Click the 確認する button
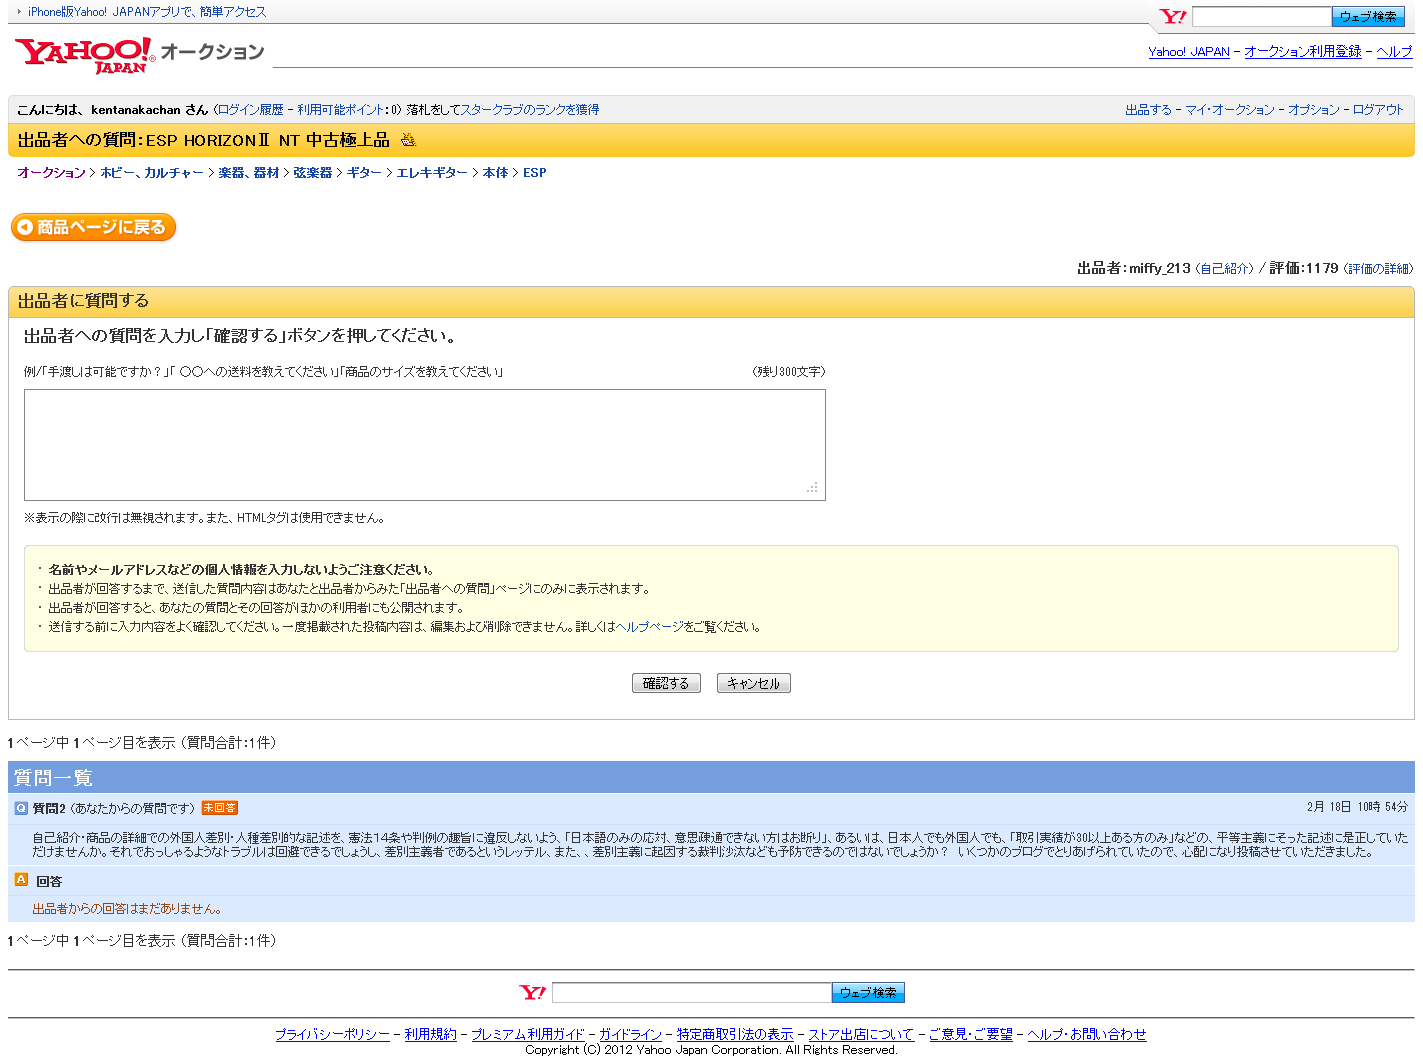This screenshot has height=1056, width=1423. pyautogui.click(x=666, y=683)
